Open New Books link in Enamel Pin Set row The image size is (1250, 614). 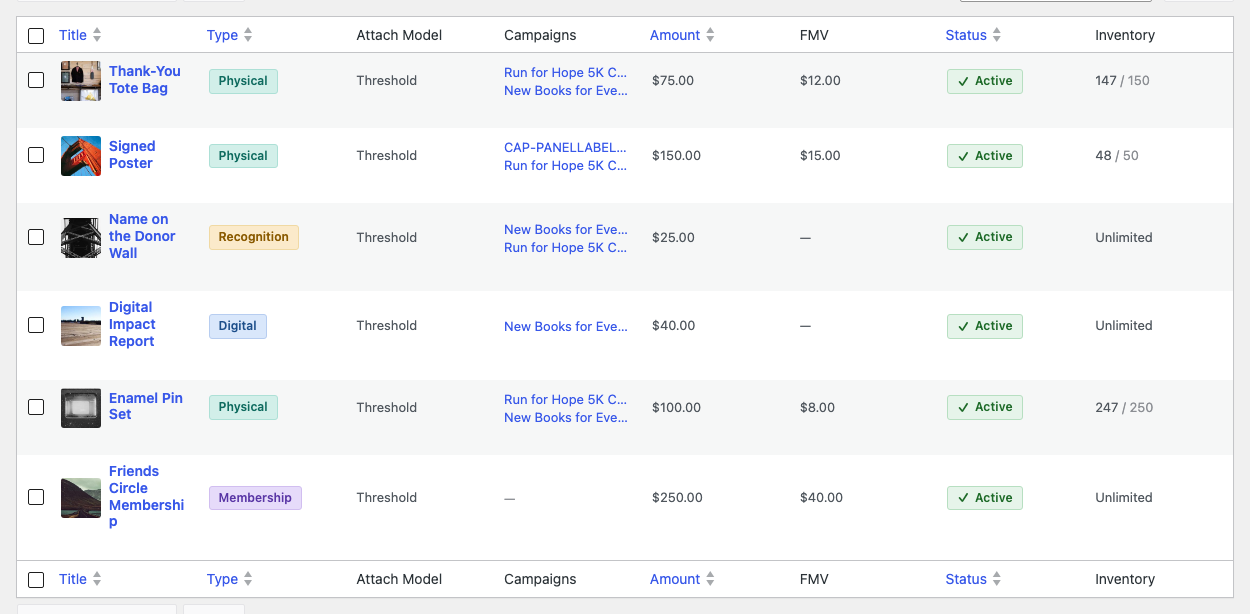(566, 417)
